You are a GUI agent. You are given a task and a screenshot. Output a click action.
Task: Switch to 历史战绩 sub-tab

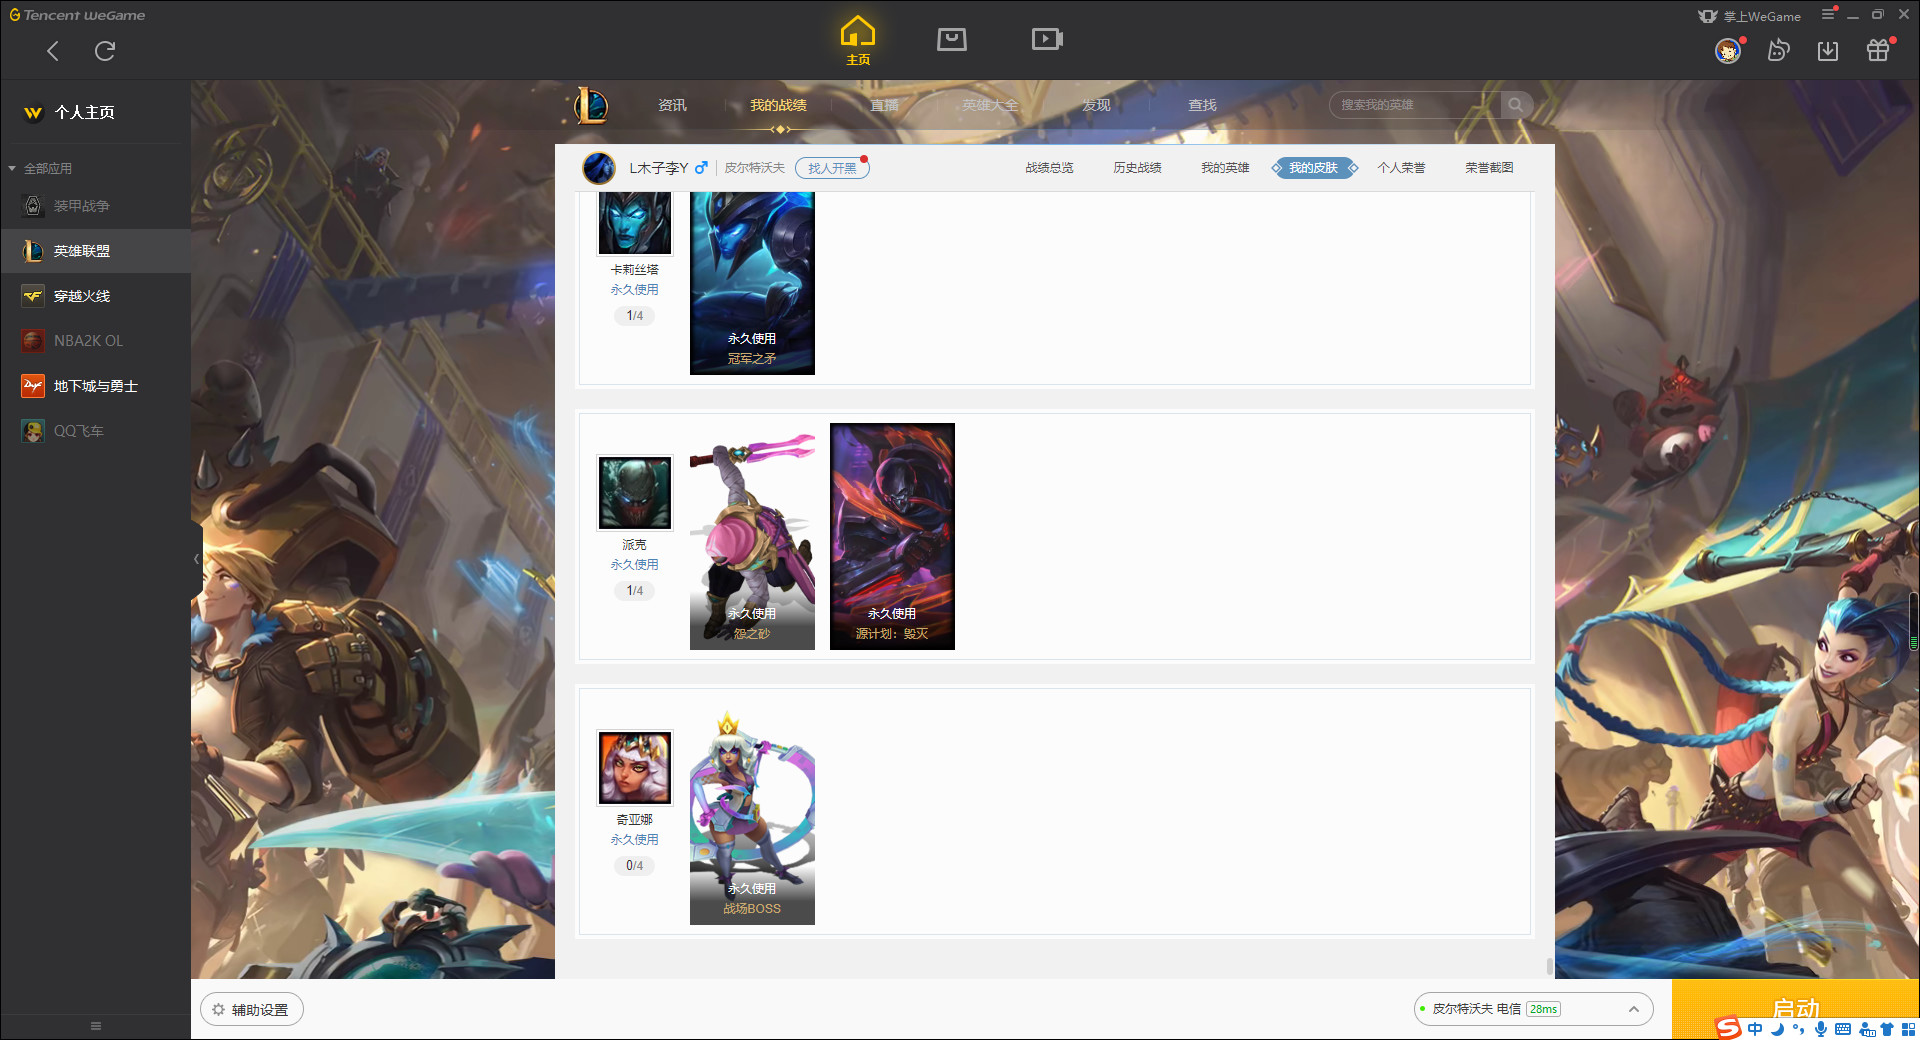click(x=1137, y=168)
